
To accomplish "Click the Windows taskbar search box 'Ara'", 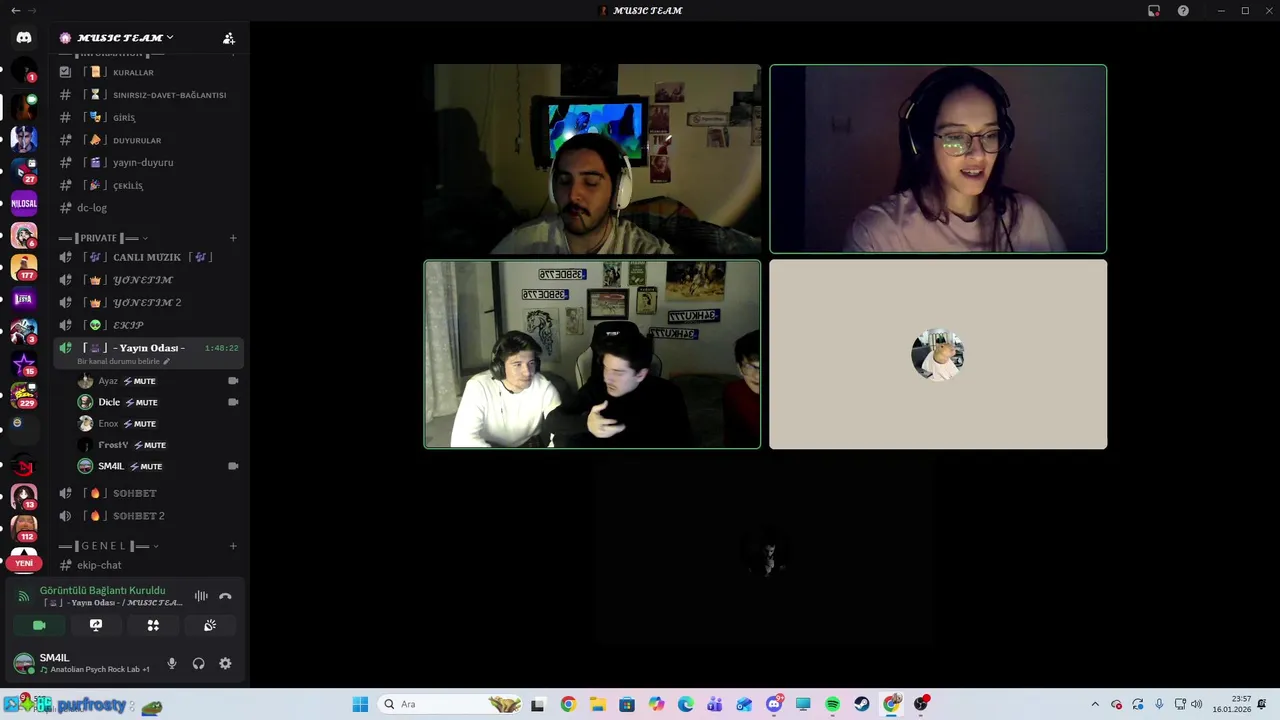I will point(450,704).
